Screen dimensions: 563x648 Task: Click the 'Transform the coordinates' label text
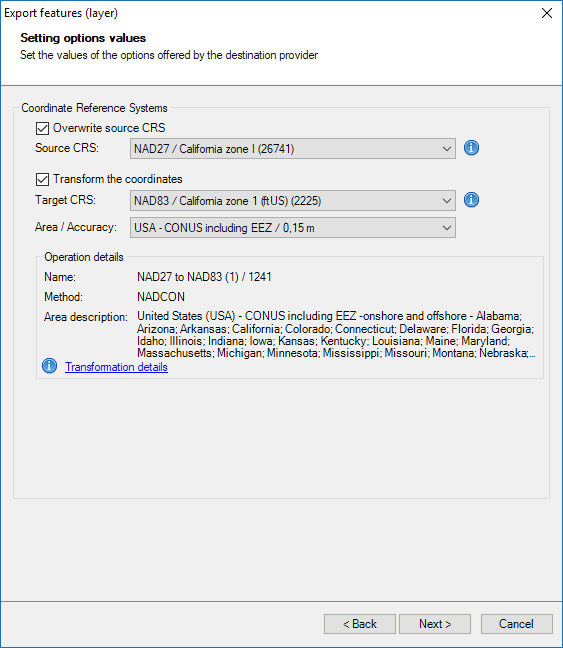point(118,179)
